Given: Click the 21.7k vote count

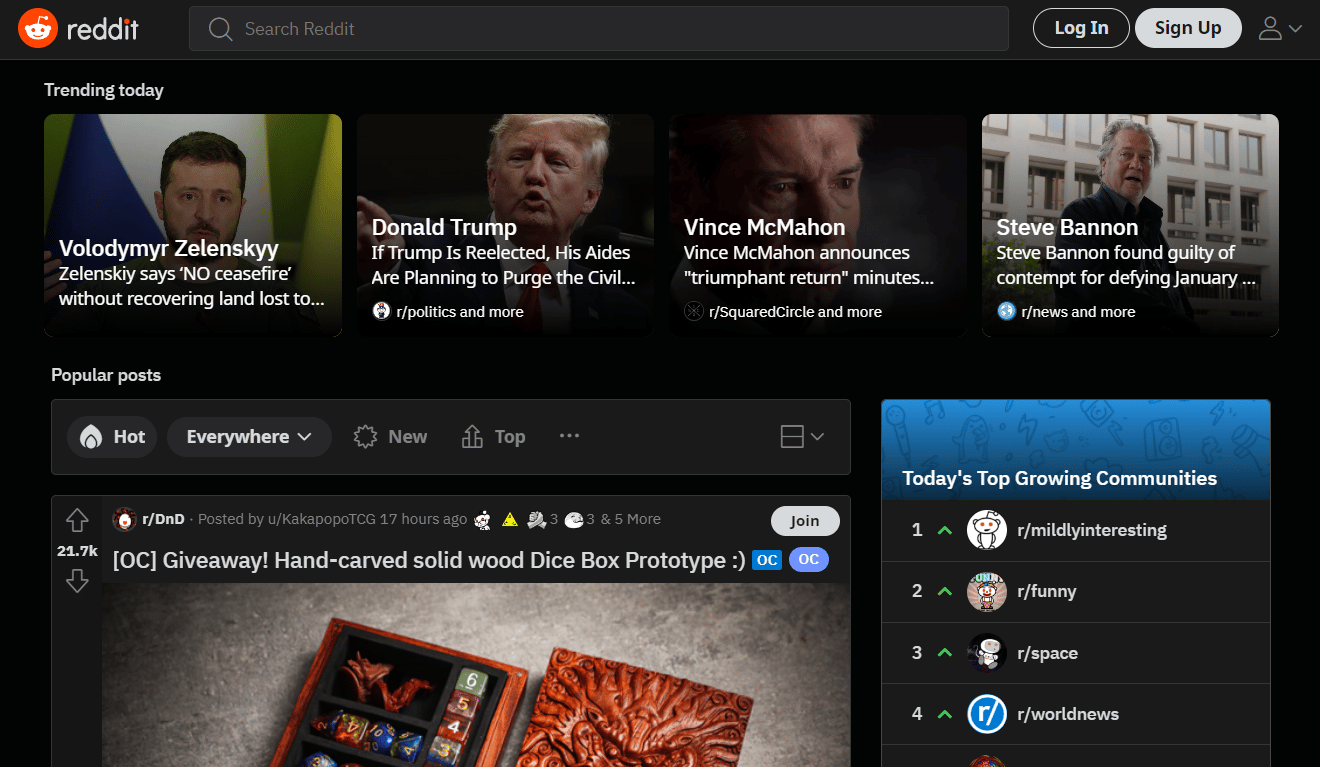Looking at the screenshot, I should pyautogui.click(x=77, y=551).
